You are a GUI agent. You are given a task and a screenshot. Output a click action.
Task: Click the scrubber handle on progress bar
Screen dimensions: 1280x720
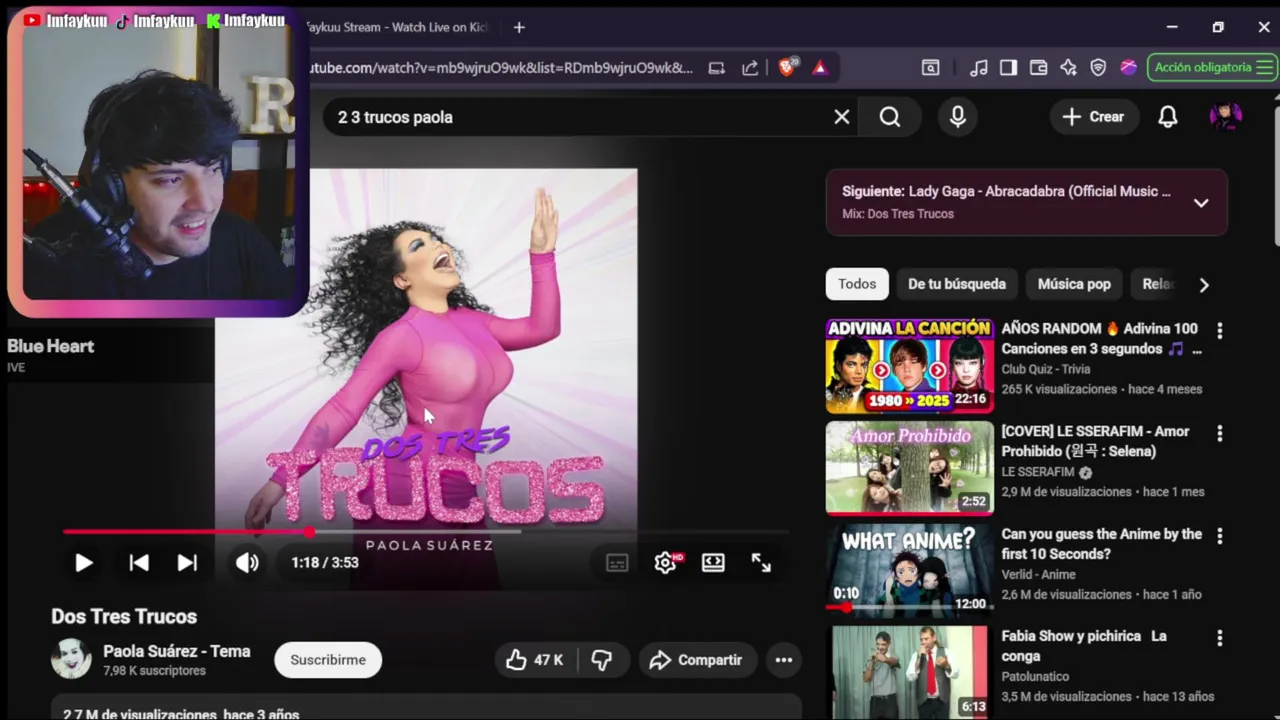point(310,532)
